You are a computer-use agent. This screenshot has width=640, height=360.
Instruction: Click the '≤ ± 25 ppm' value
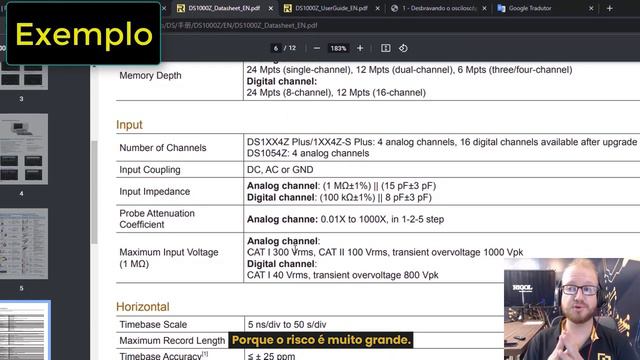click(271, 356)
